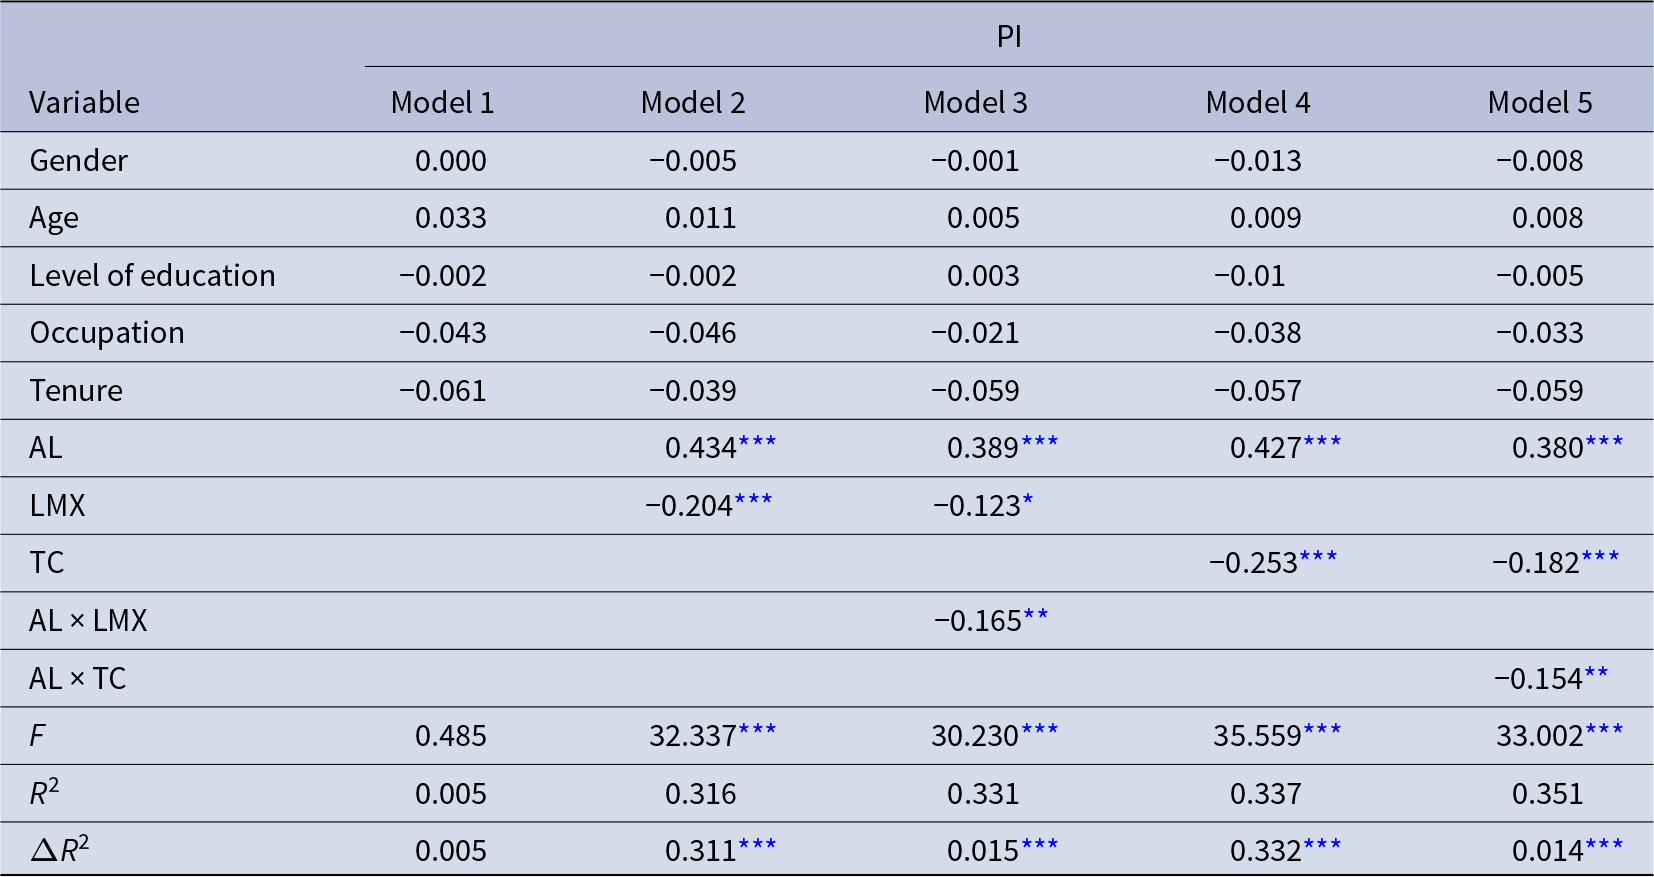Image resolution: width=1654 pixels, height=877 pixels.
Task: Select the "AL × TC" row label
Action: click(77, 679)
